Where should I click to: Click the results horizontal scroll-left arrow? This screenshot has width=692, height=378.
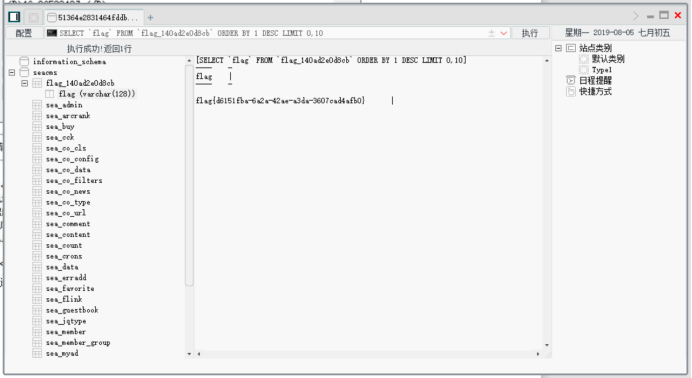click(x=199, y=354)
